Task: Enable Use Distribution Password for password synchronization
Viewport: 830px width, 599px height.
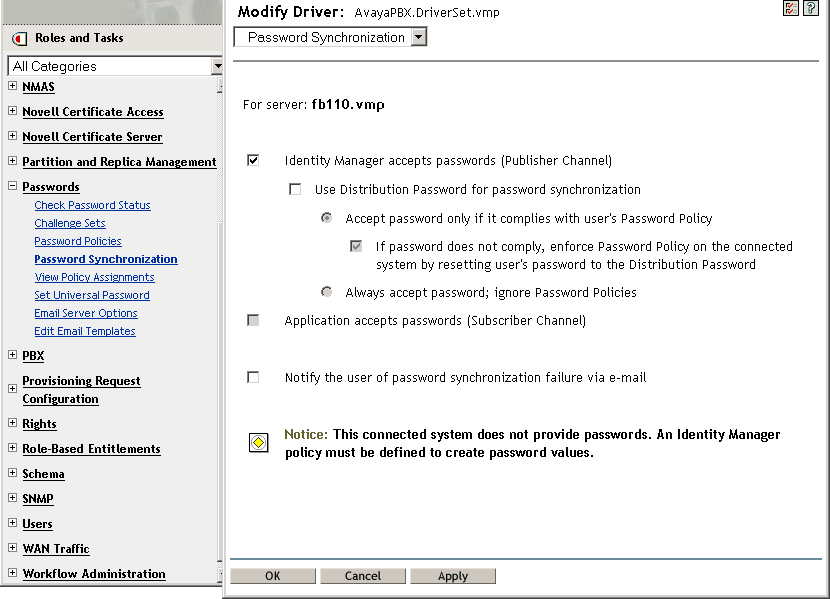Action: [295, 189]
